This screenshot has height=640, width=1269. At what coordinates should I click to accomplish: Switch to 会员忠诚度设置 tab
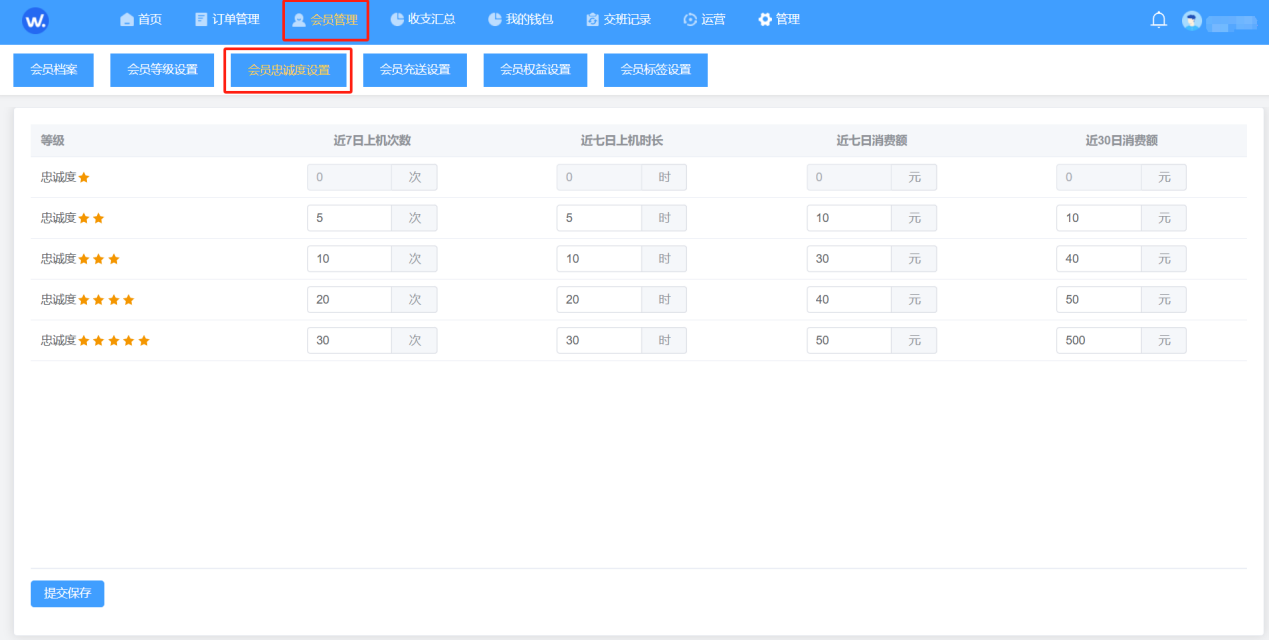click(288, 70)
